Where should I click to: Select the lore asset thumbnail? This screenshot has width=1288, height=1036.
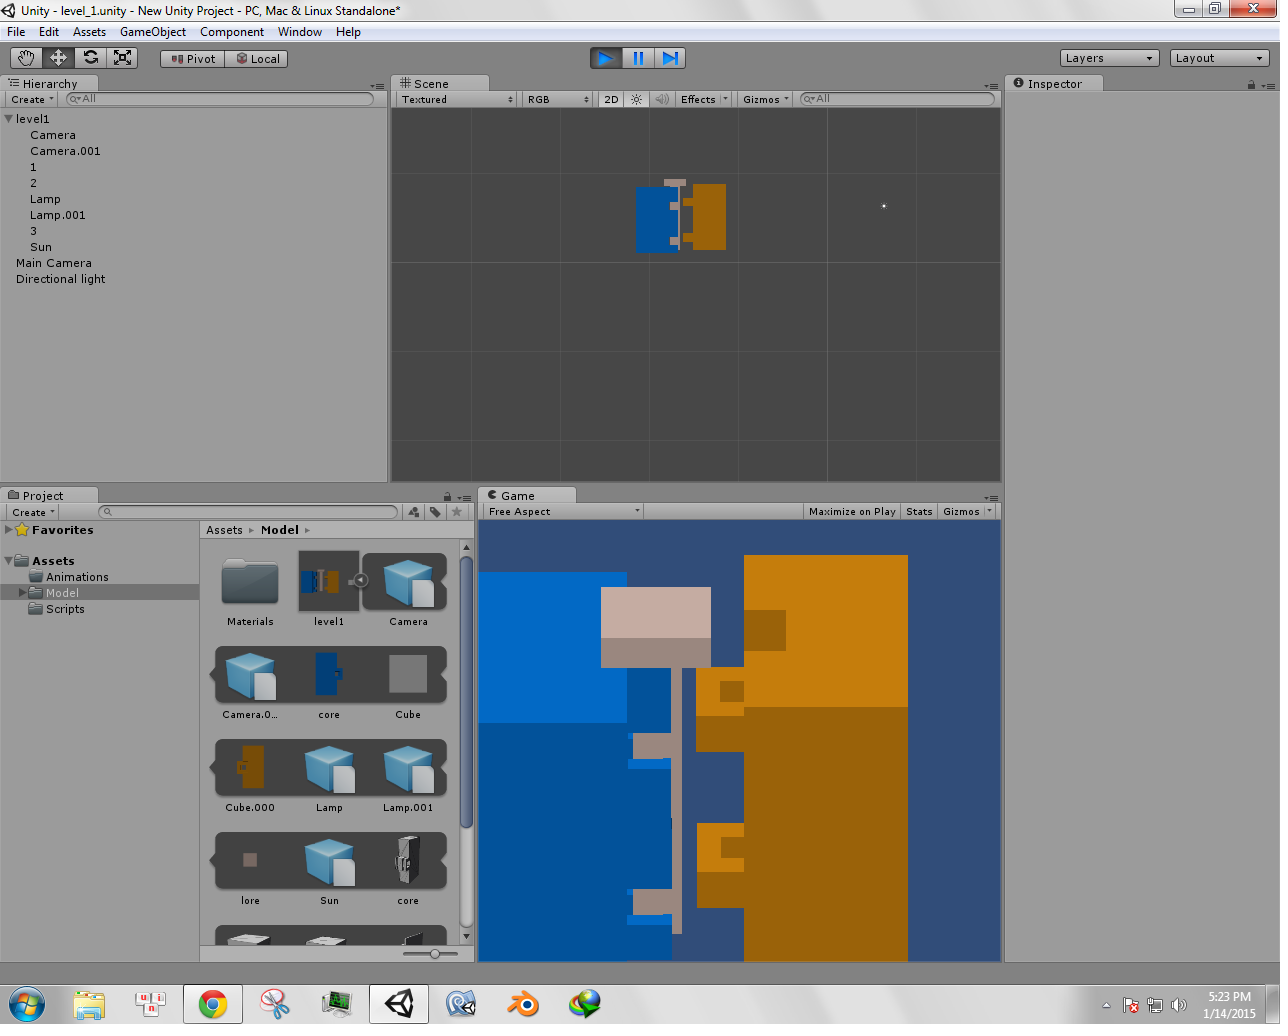pos(250,860)
